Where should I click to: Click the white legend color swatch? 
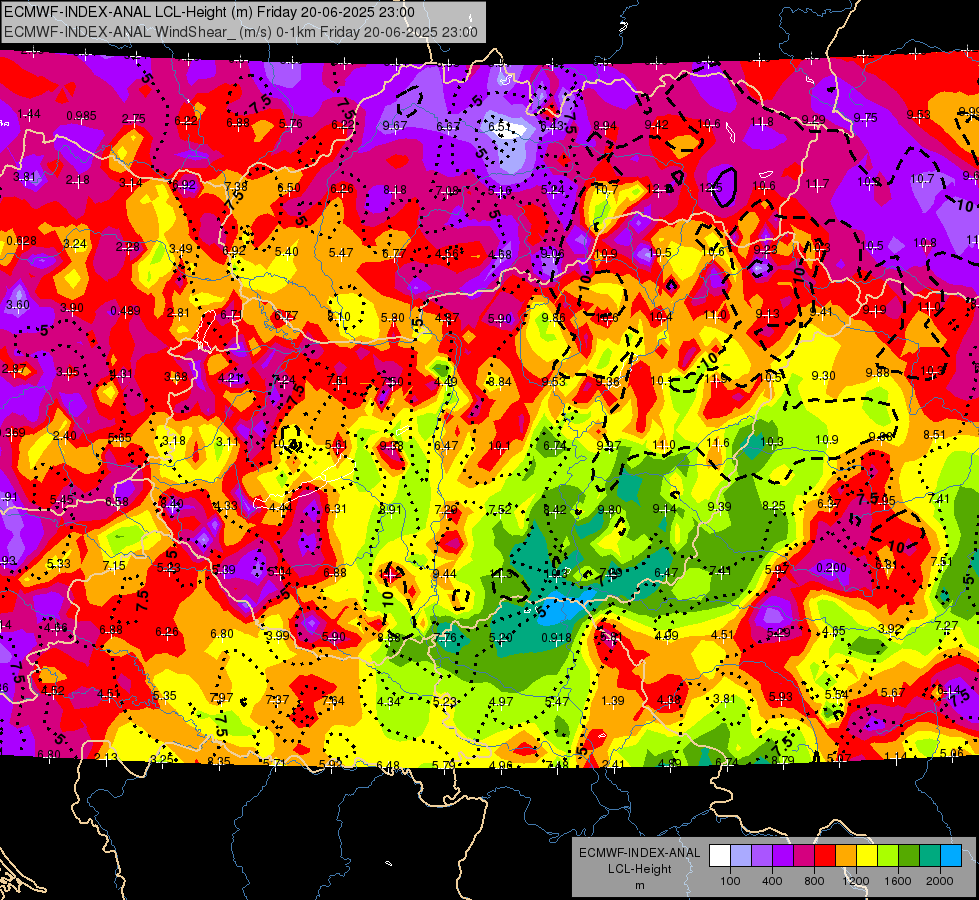pyautogui.click(x=720, y=856)
